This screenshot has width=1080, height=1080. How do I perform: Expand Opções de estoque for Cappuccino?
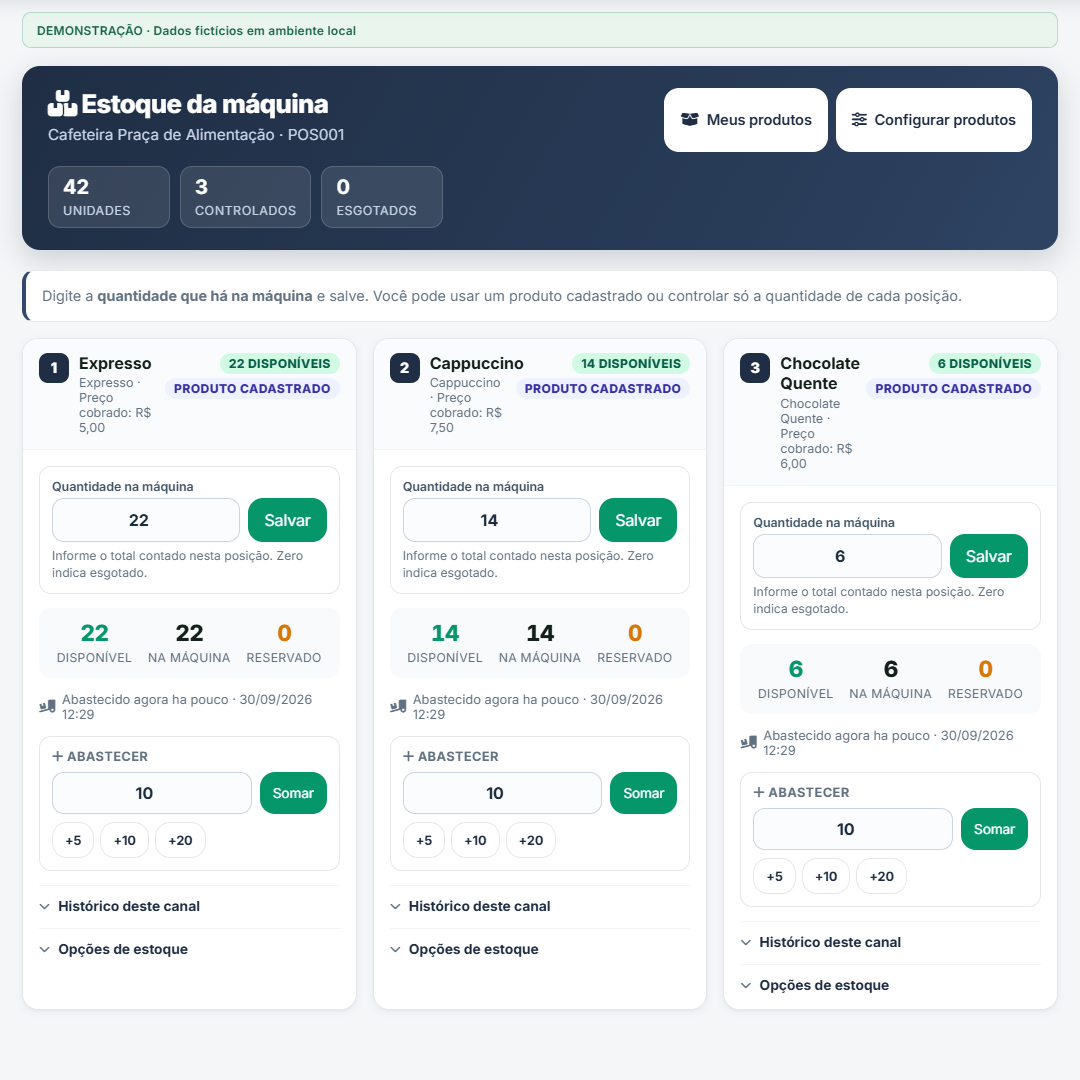click(540, 949)
